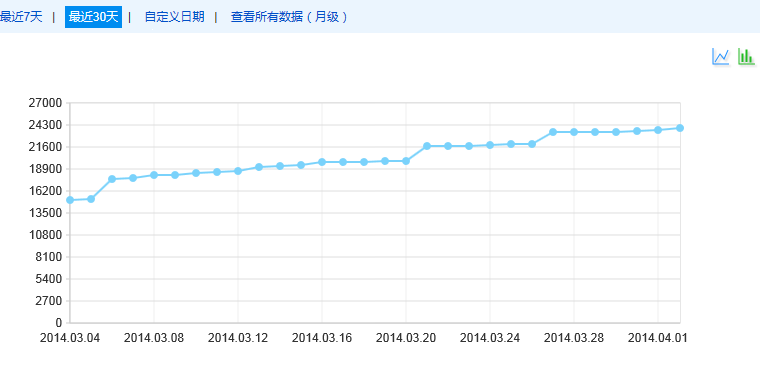The width and height of the screenshot is (762, 371).
Task: Click the data point at 2014.03.28
Action: (x=574, y=132)
